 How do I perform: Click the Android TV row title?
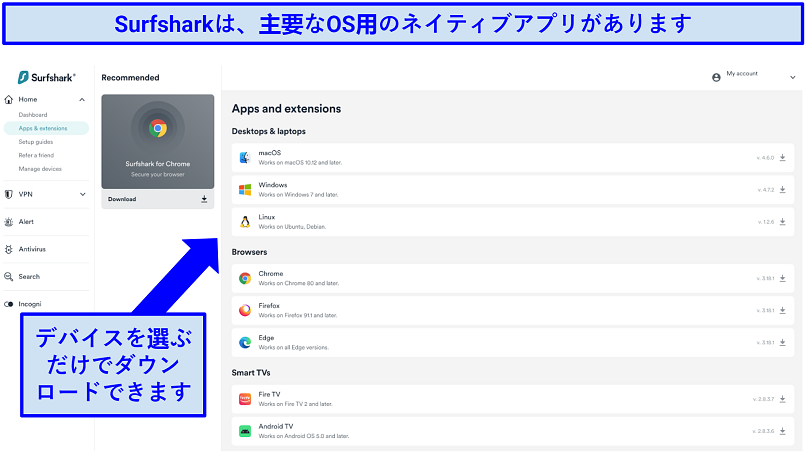[x=276, y=426]
